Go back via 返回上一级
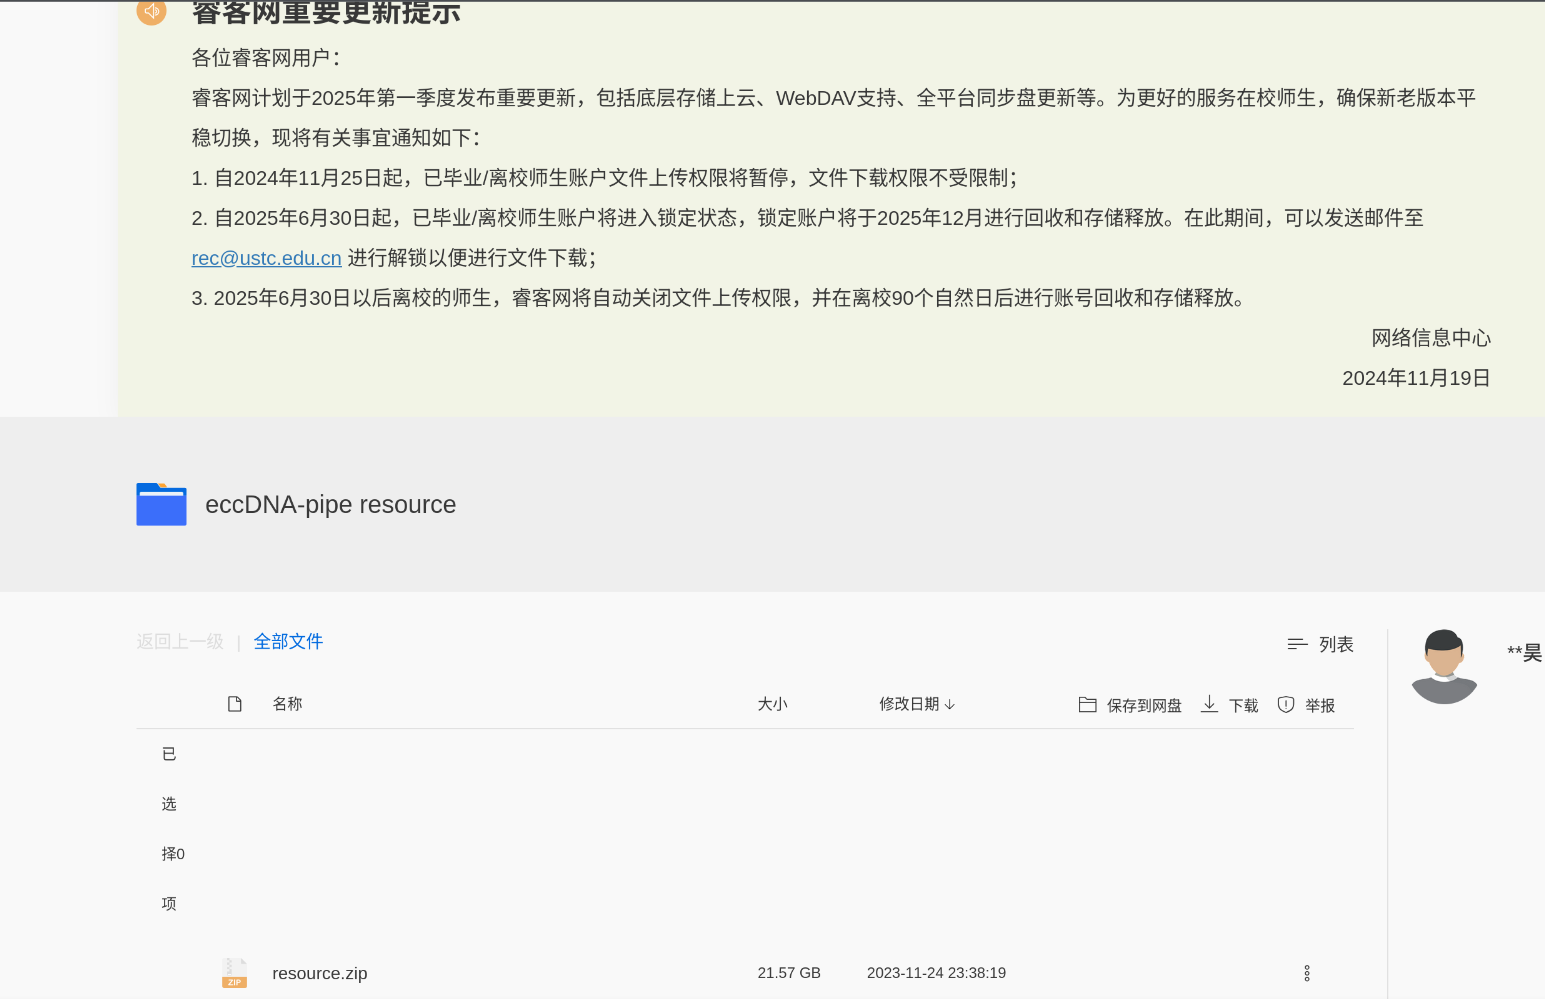This screenshot has width=1545, height=999. point(180,642)
